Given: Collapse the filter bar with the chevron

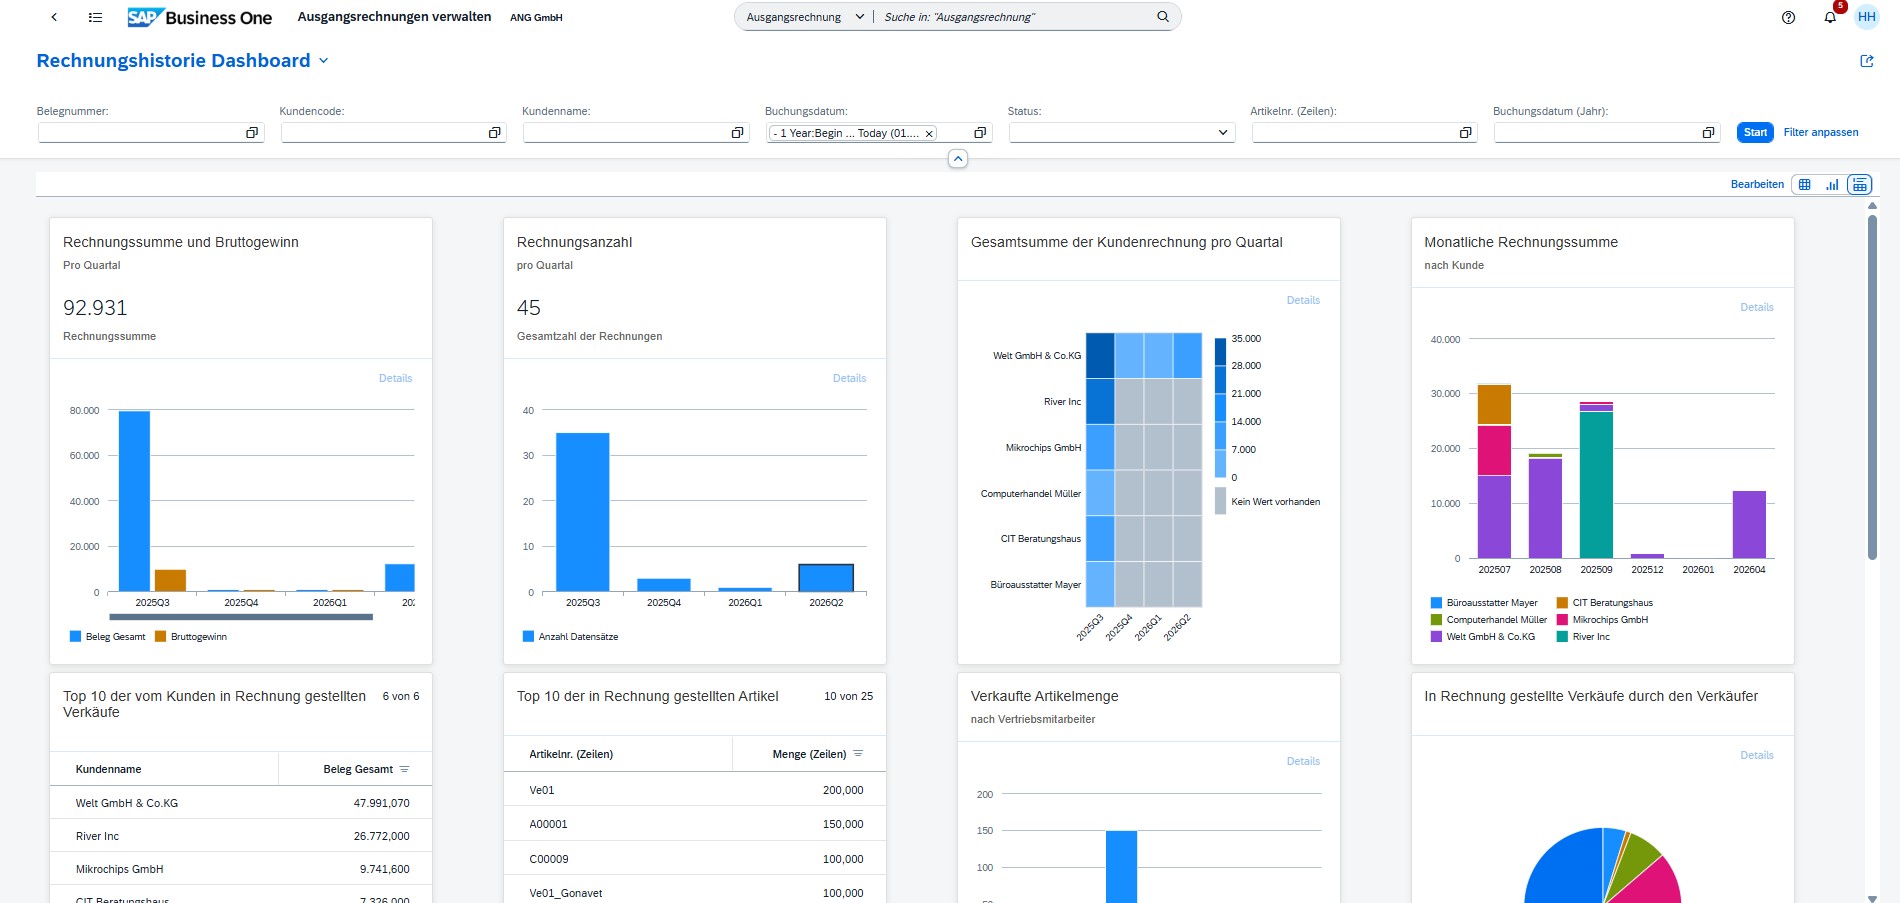Looking at the screenshot, I should pyautogui.click(x=958, y=158).
